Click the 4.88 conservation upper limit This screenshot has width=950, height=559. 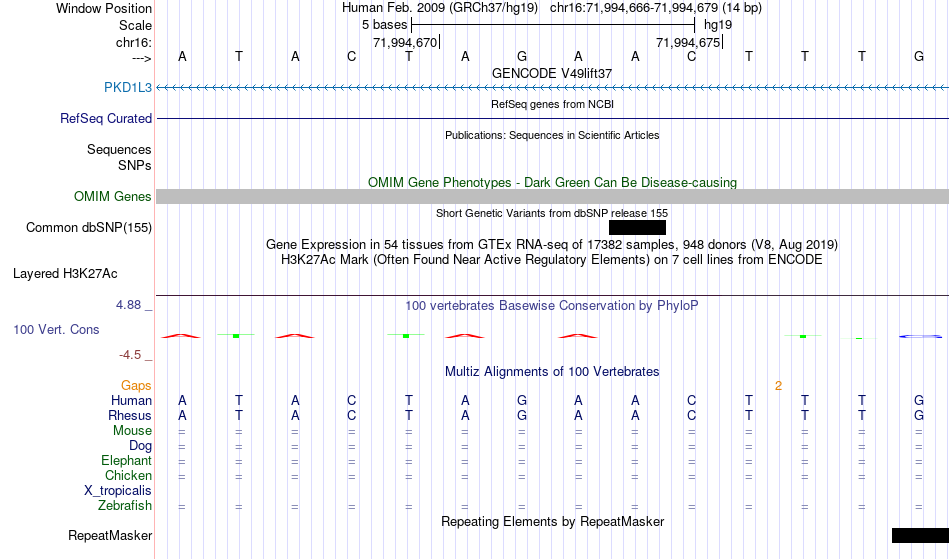point(128,305)
